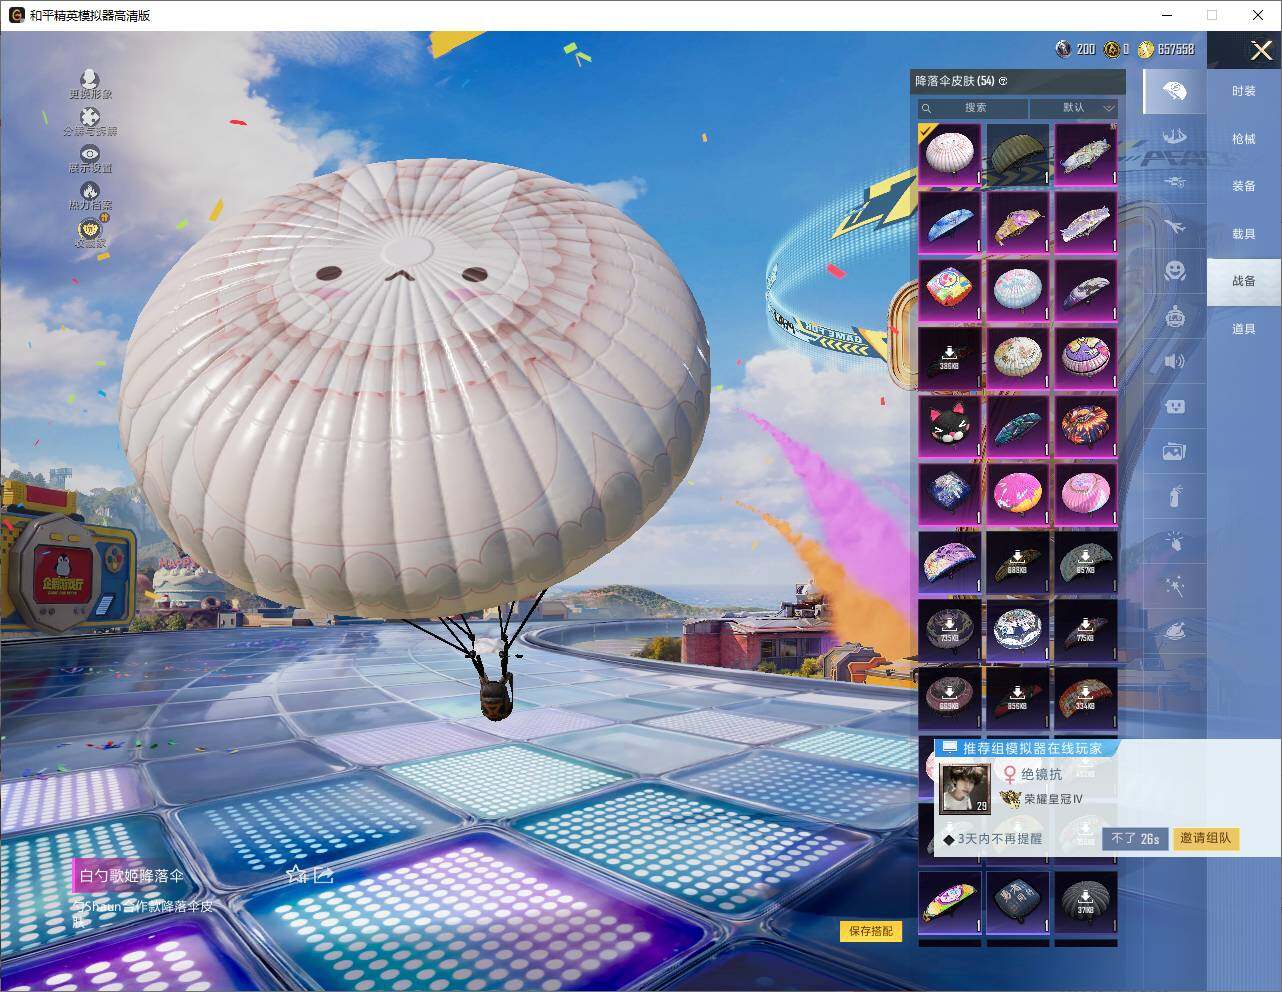Open the 载具 tab

click(x=1244, y=234)
